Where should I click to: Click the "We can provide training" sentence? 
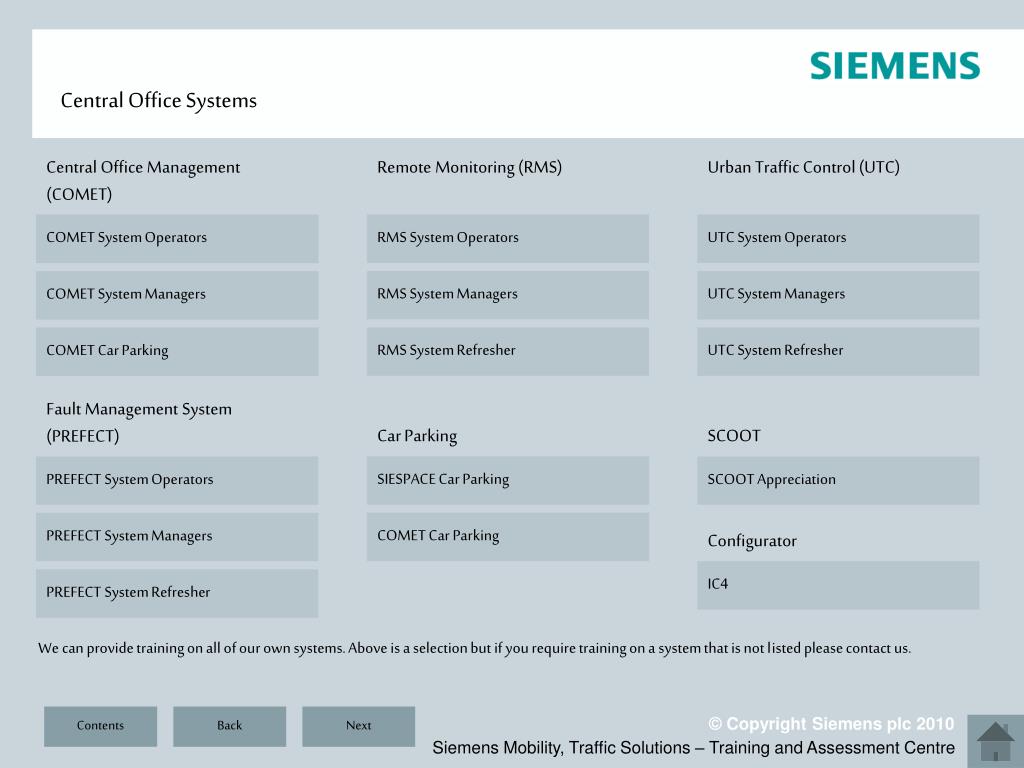click(x=474, y=648)
